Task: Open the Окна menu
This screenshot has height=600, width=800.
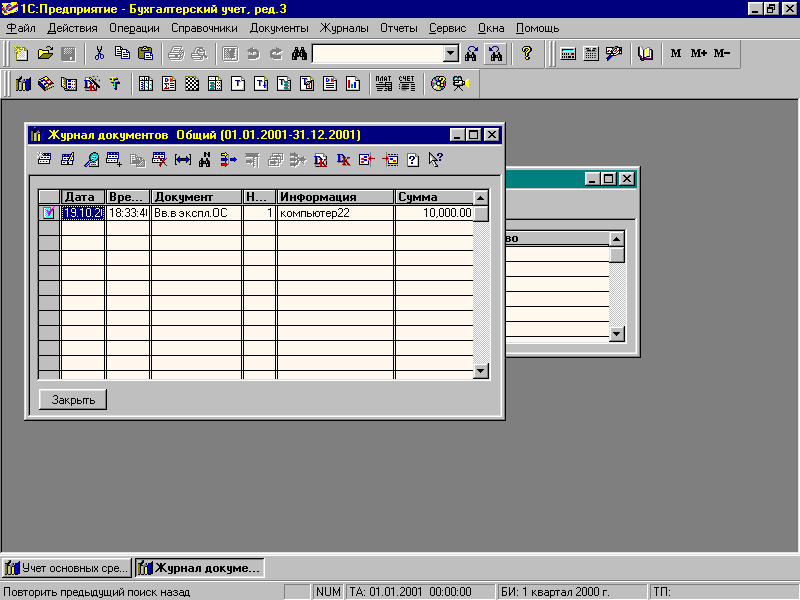Action: pyautogui.click(x=491, y=28)
